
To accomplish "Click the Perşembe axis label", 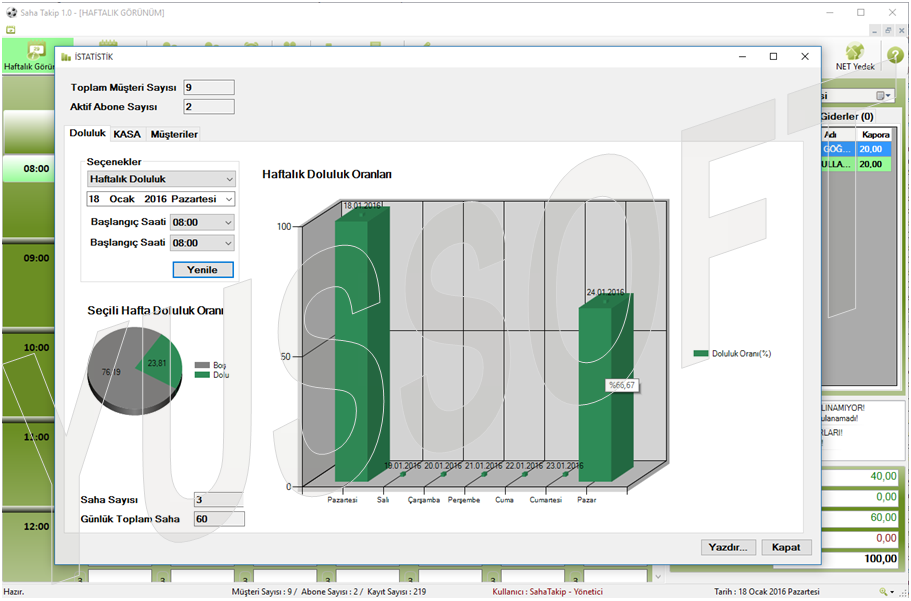I will tap(464, 500).
